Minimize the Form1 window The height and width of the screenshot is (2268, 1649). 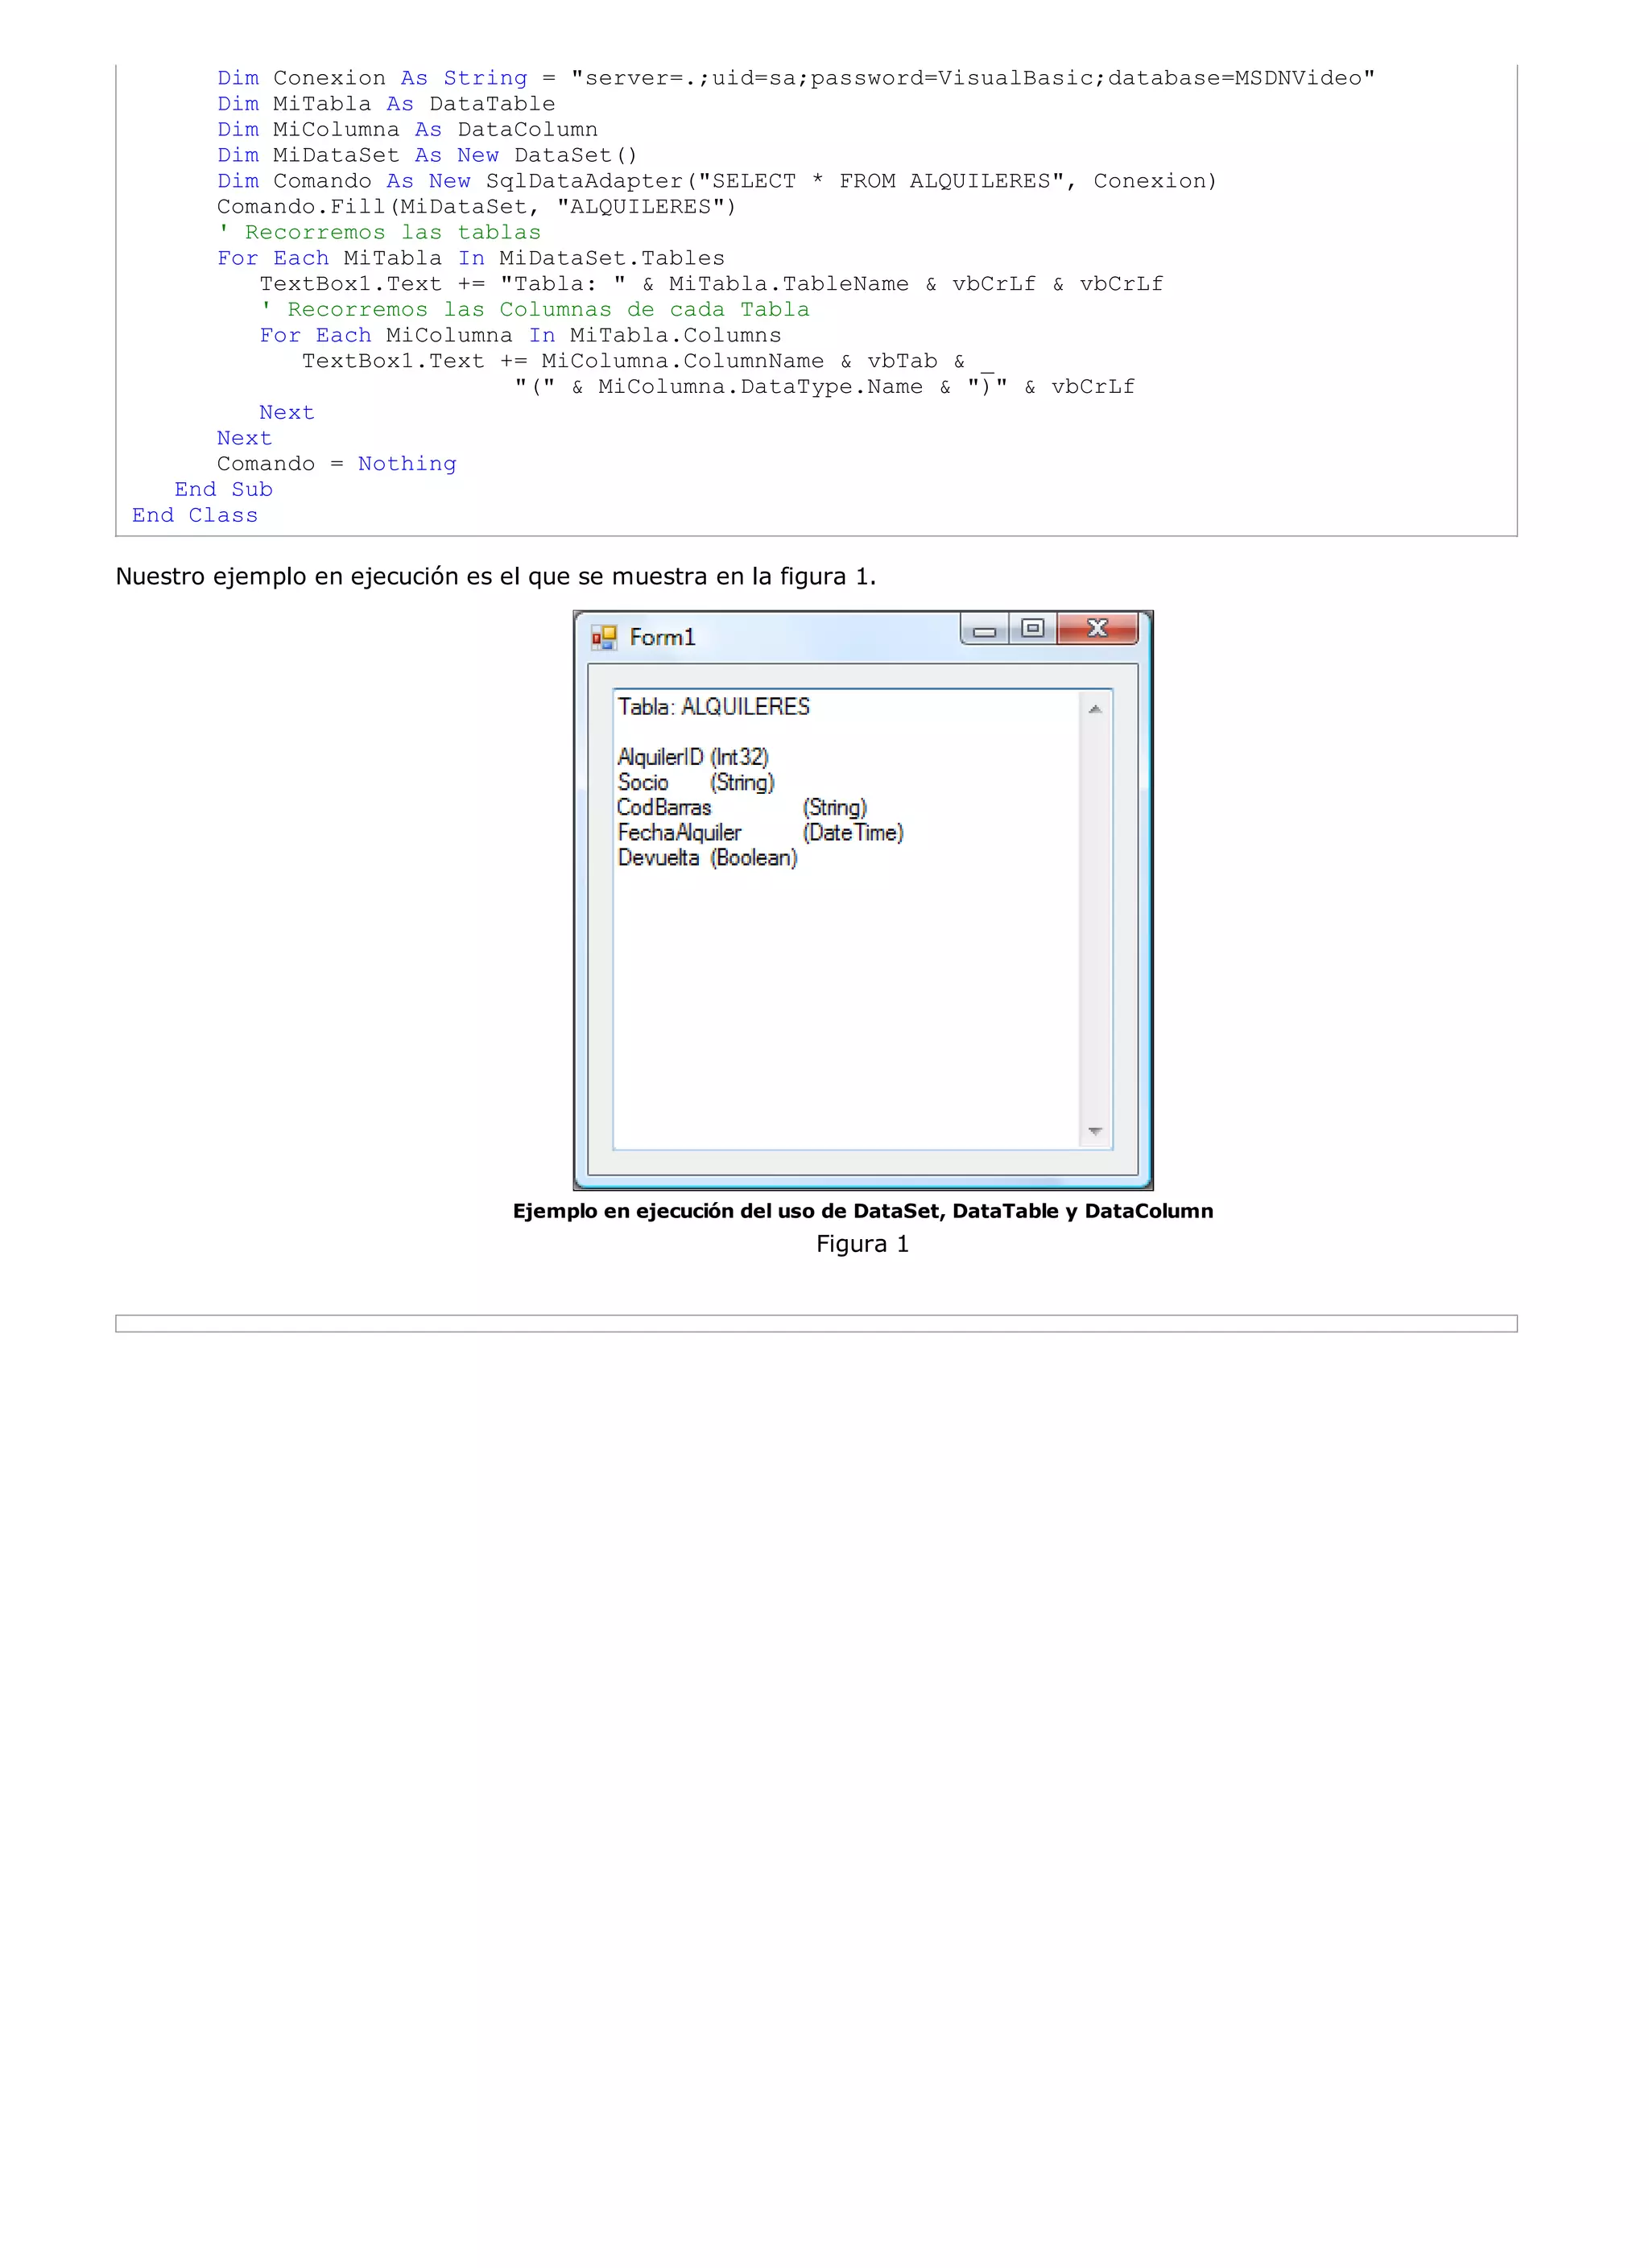(985, 630)
